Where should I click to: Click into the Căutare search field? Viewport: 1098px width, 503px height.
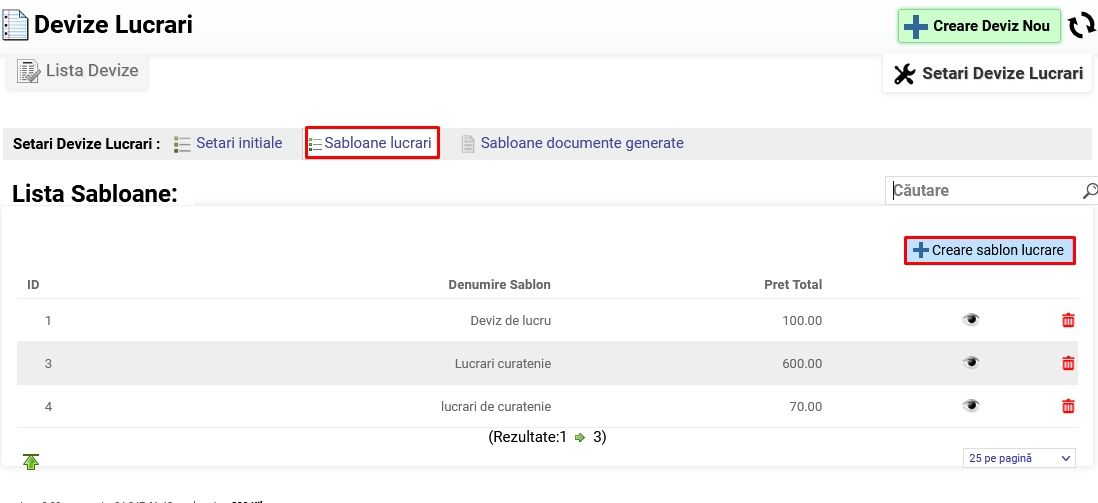click(x=983, y=191)
